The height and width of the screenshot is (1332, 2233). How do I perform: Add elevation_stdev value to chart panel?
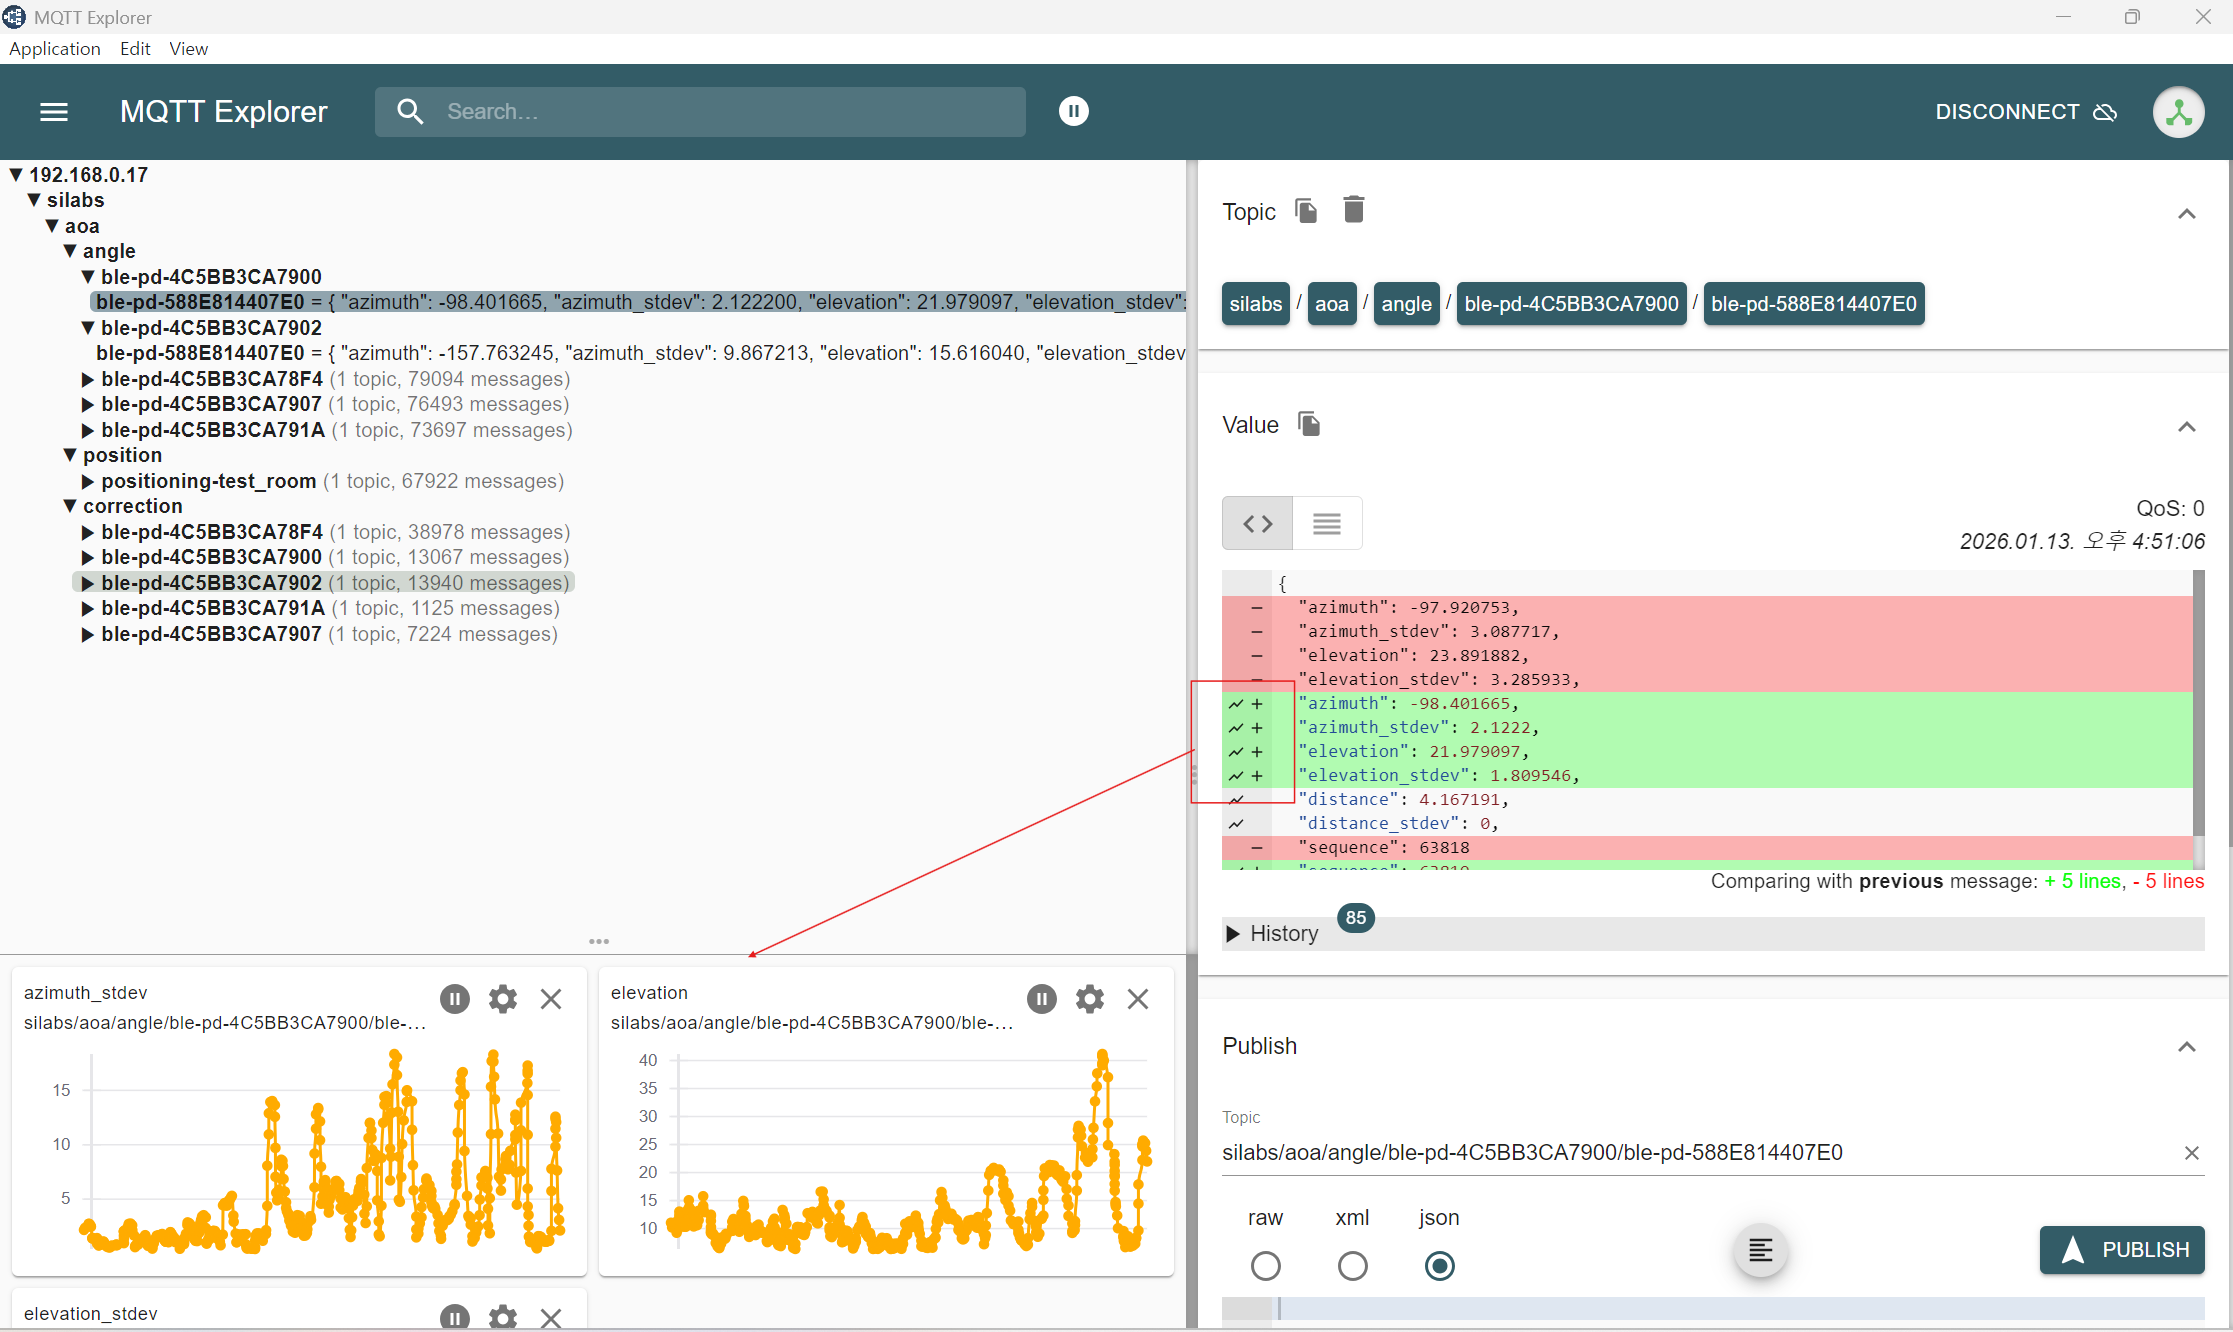coord(1236,776)
